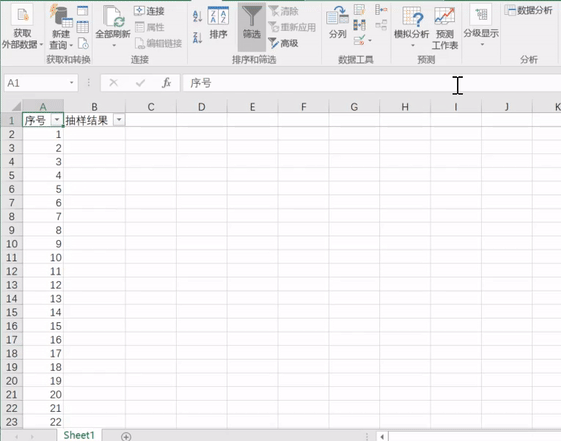The image size is (561, 441).
Task: Click the Remove Duplicates icon
Action: [x=360, y=25]
